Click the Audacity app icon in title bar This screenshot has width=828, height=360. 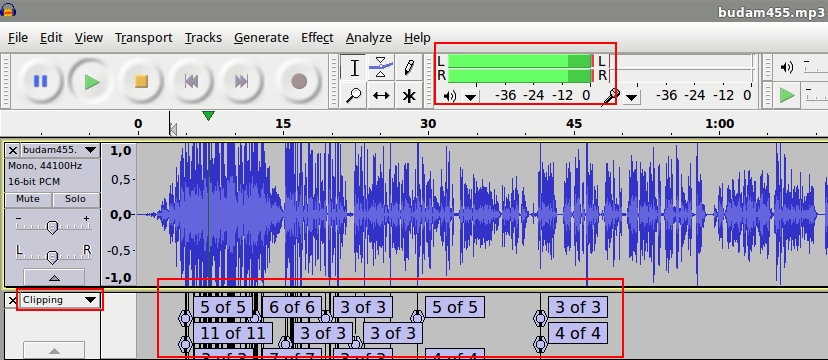(x=7, y=10)
